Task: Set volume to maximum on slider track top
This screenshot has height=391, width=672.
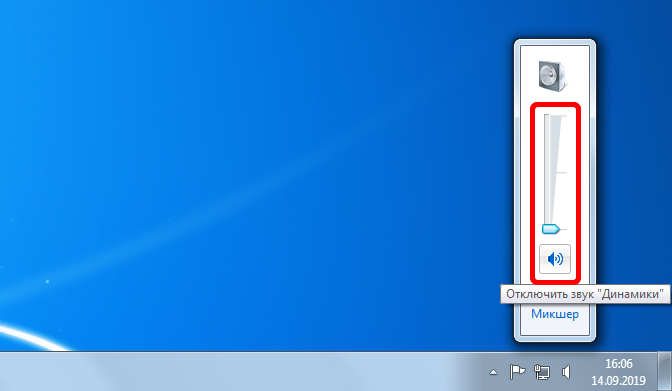Action: pyautogui.click(x=547, y=116)
